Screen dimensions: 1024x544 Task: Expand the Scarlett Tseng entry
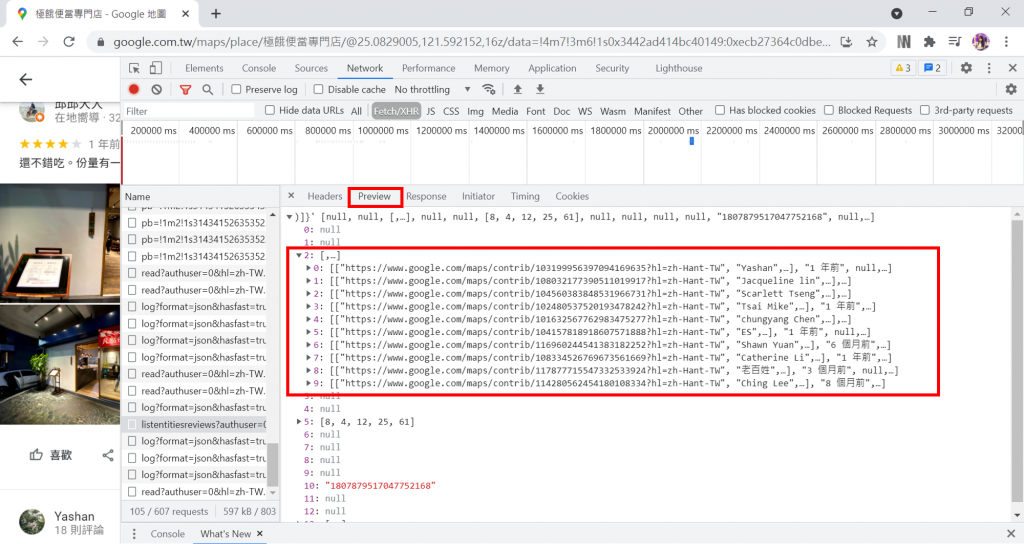308,294
